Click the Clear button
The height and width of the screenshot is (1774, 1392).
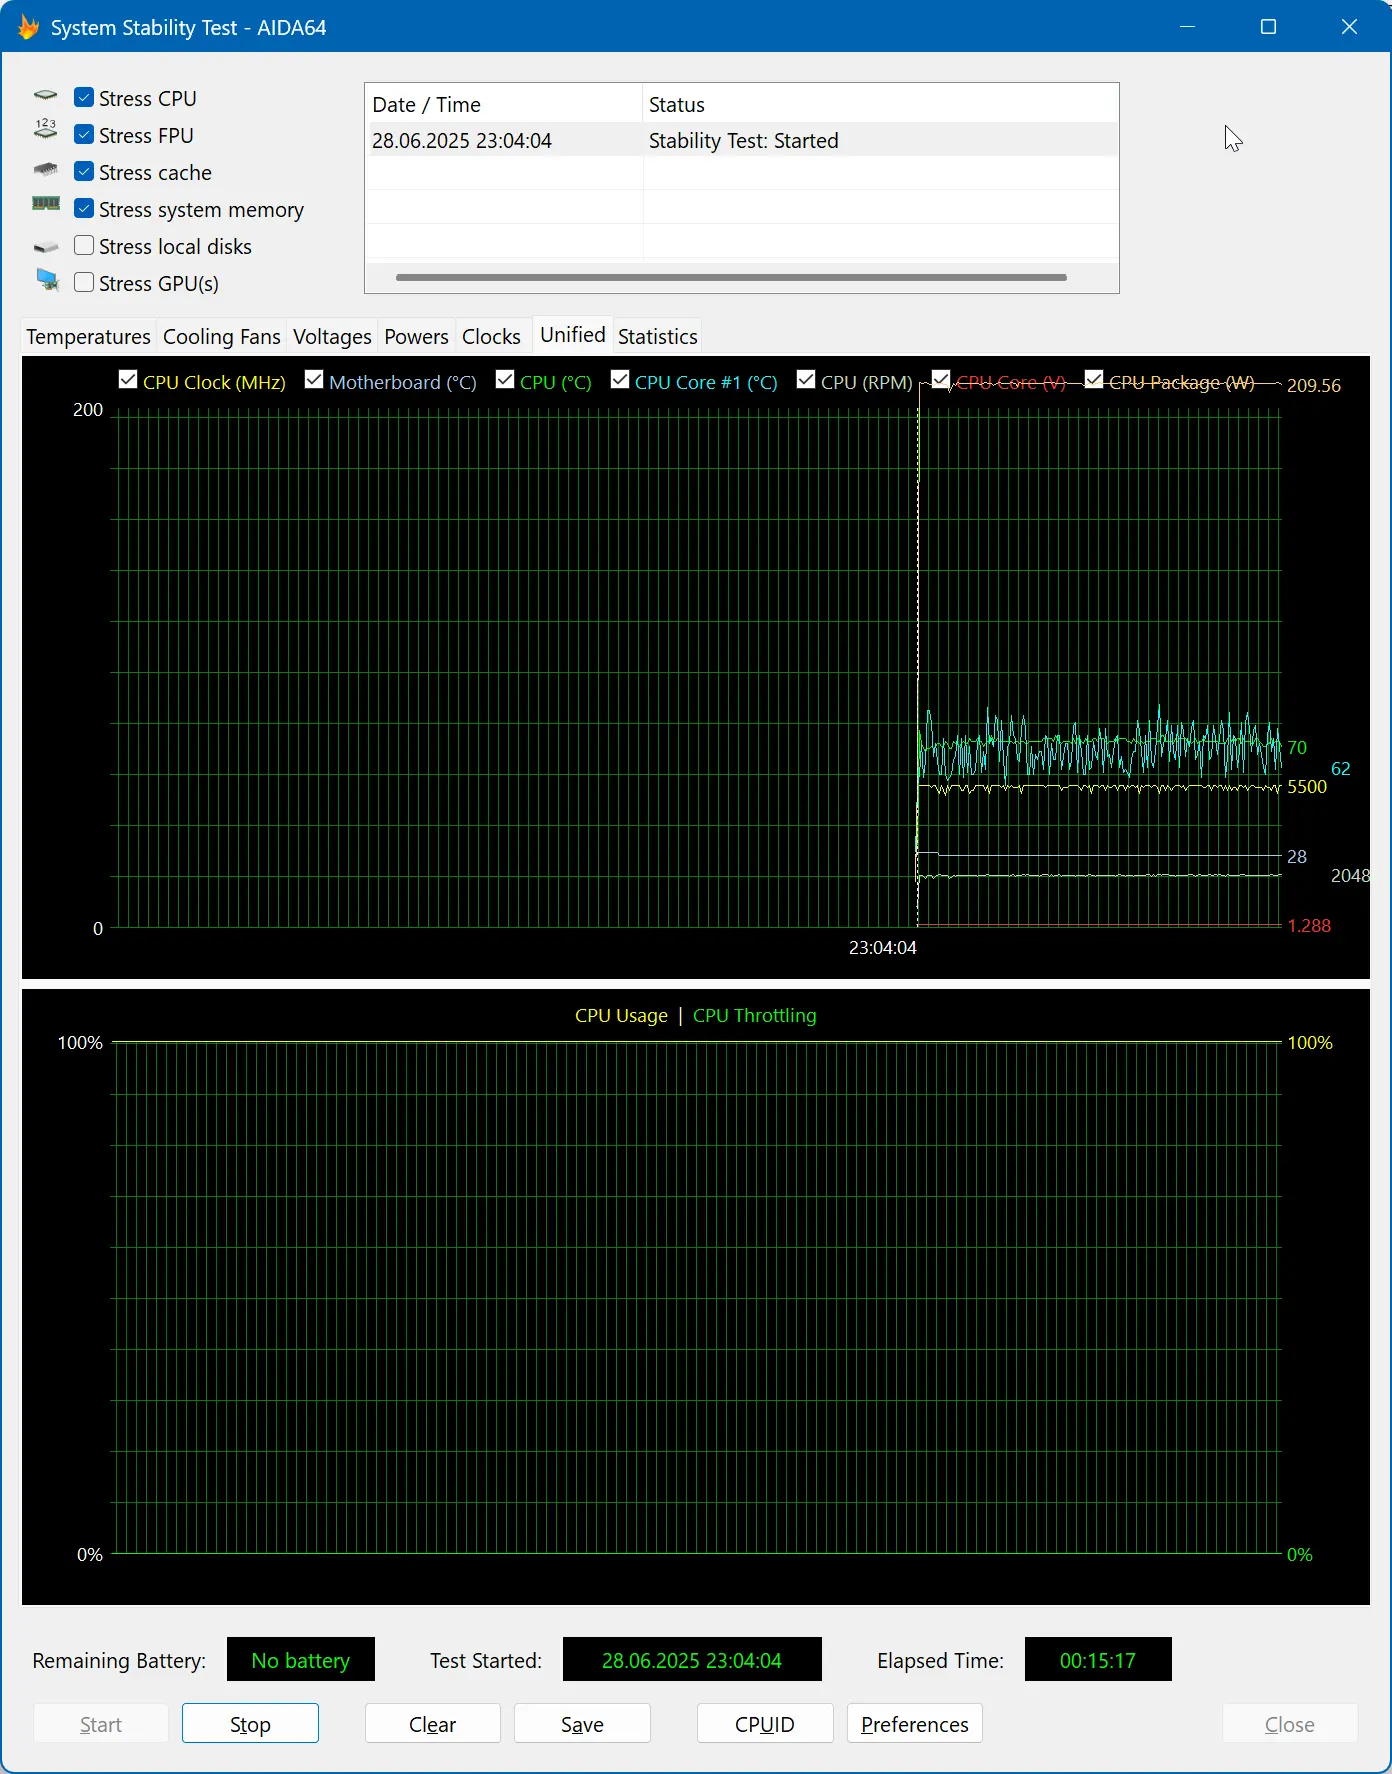click(432, 1724)
